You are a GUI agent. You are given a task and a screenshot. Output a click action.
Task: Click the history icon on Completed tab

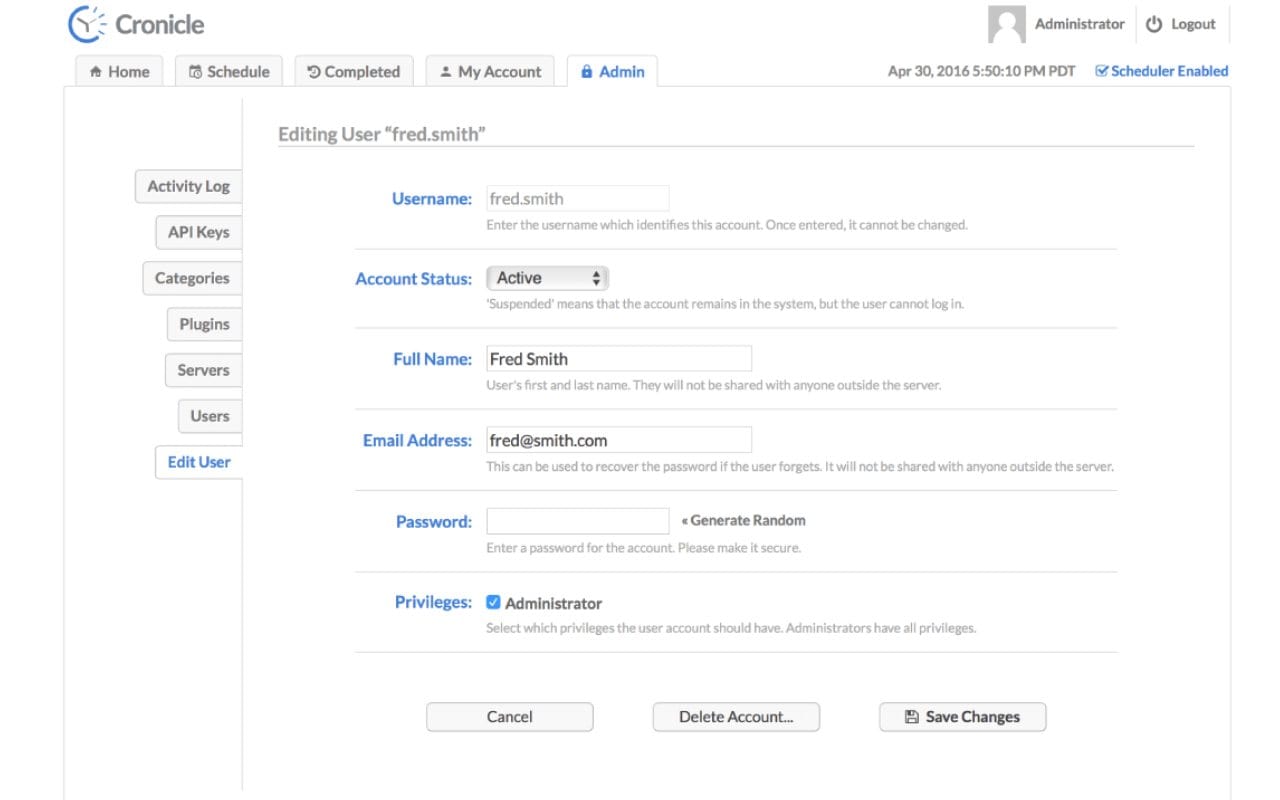click(314, 72)
